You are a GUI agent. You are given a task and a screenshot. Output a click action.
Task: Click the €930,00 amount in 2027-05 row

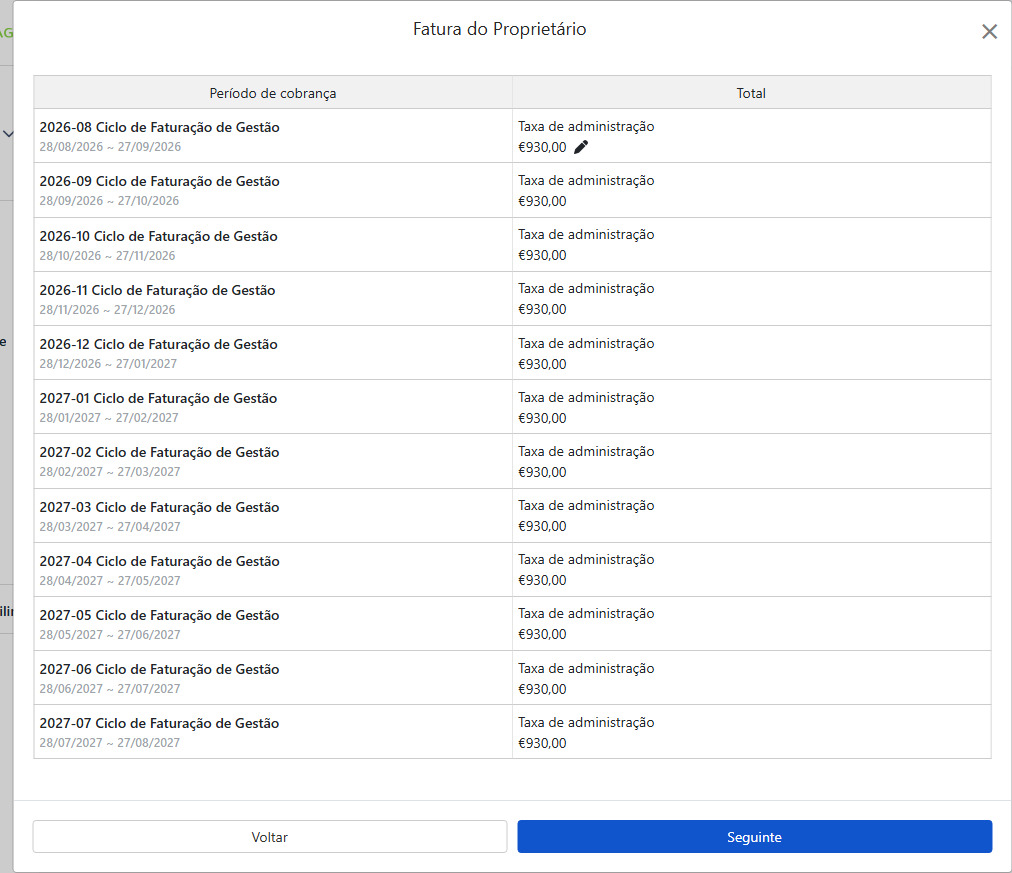542,634
